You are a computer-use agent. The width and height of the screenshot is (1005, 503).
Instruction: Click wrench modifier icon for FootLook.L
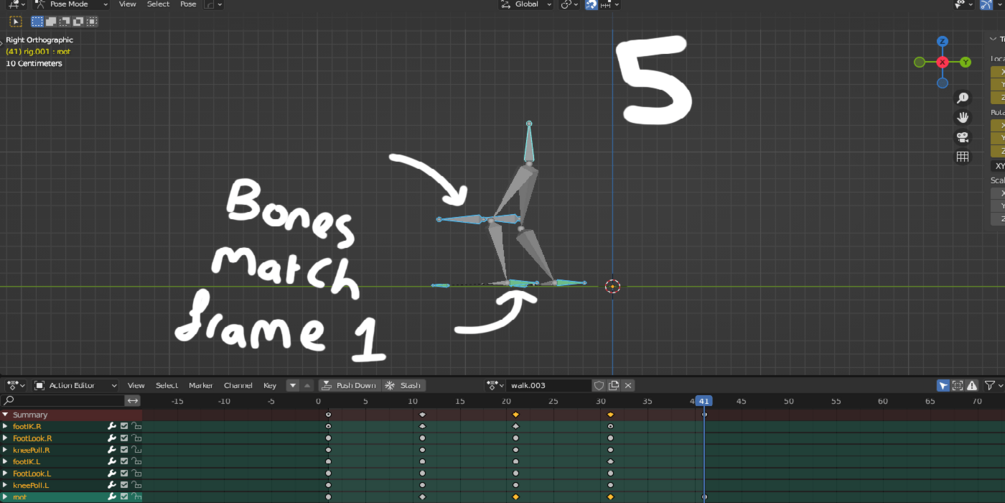(112, 474)
